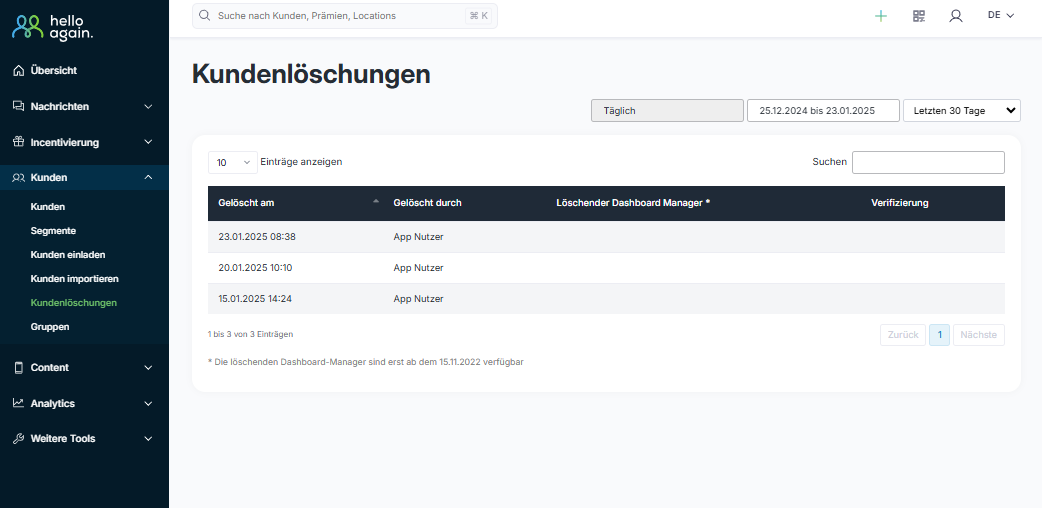Click the Nachrichten chat icon

[19, 106]
